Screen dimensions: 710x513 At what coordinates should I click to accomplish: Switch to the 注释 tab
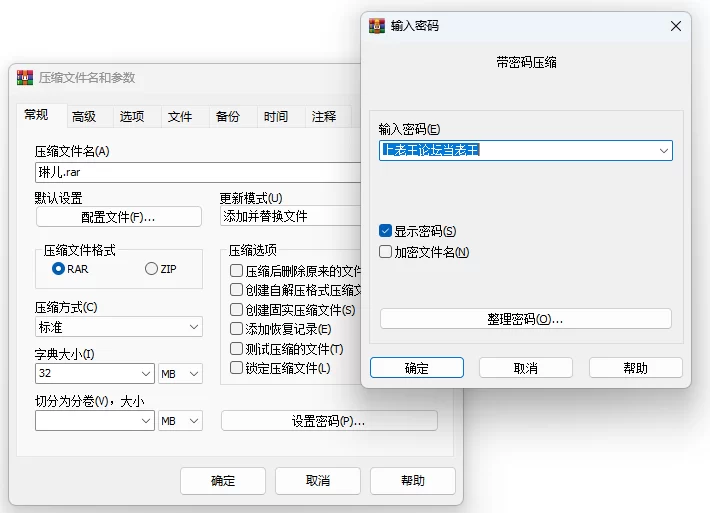324,117
